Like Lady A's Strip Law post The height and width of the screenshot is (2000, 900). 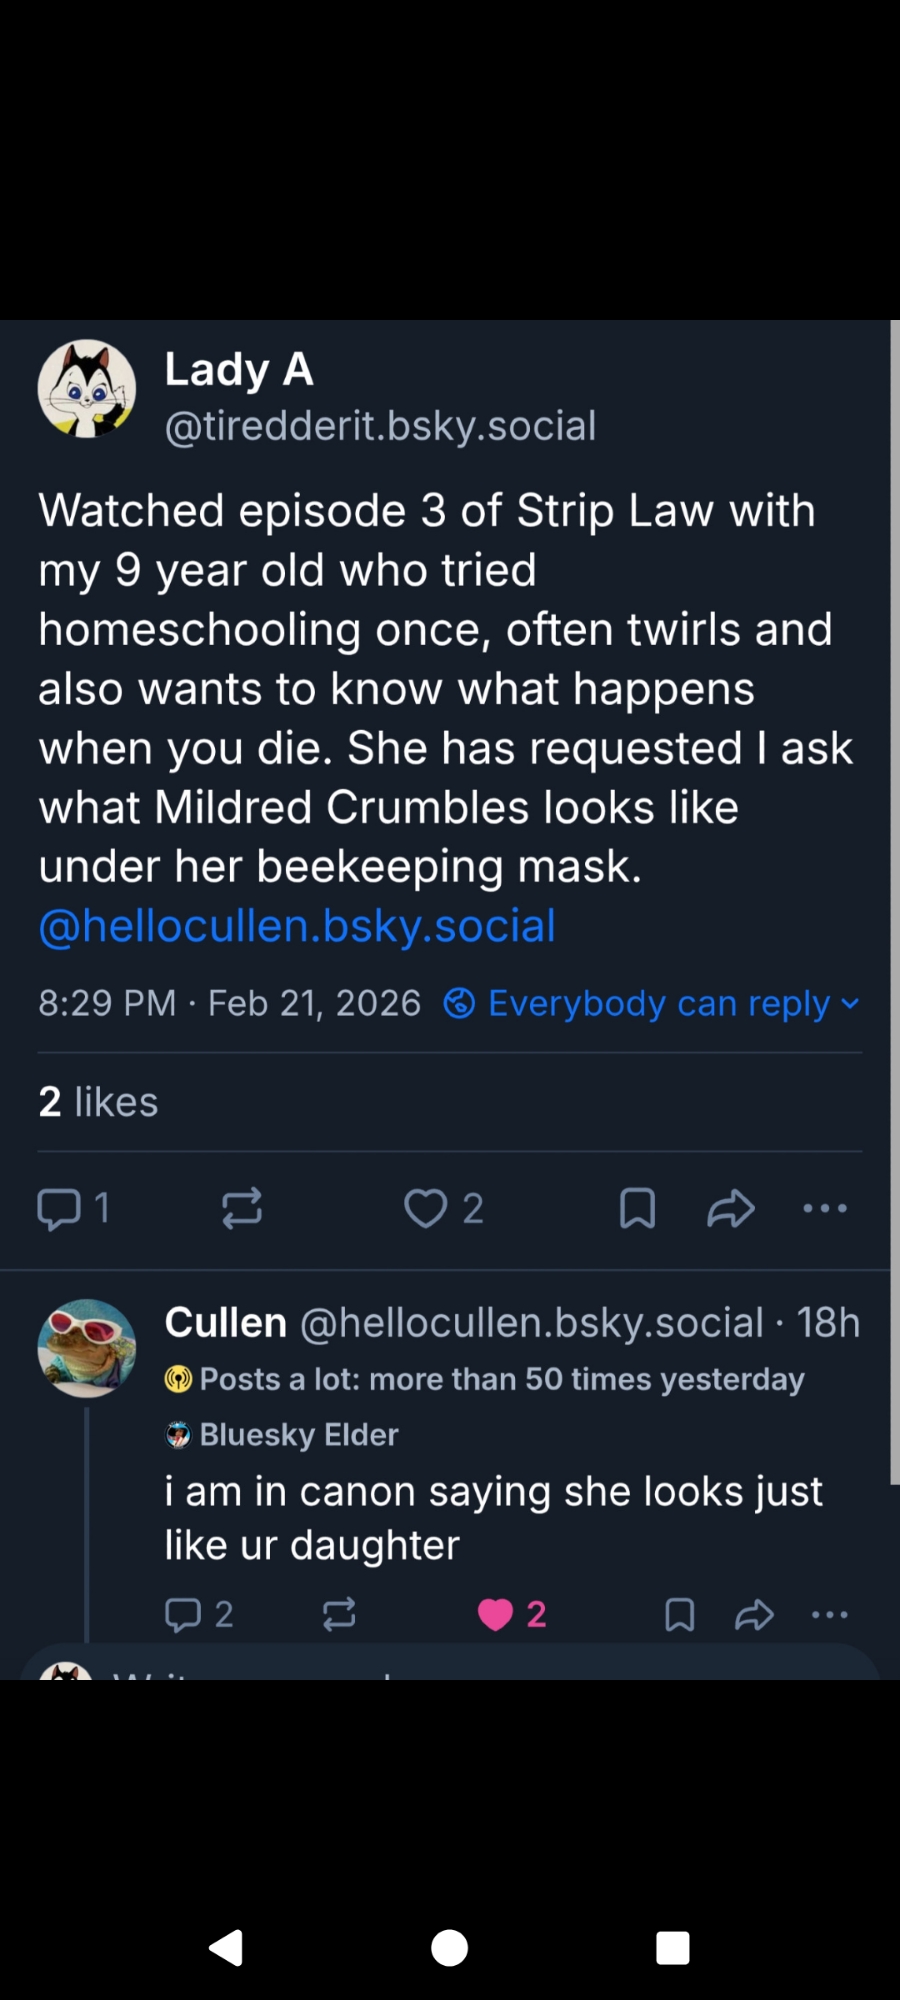(426, 1208)
